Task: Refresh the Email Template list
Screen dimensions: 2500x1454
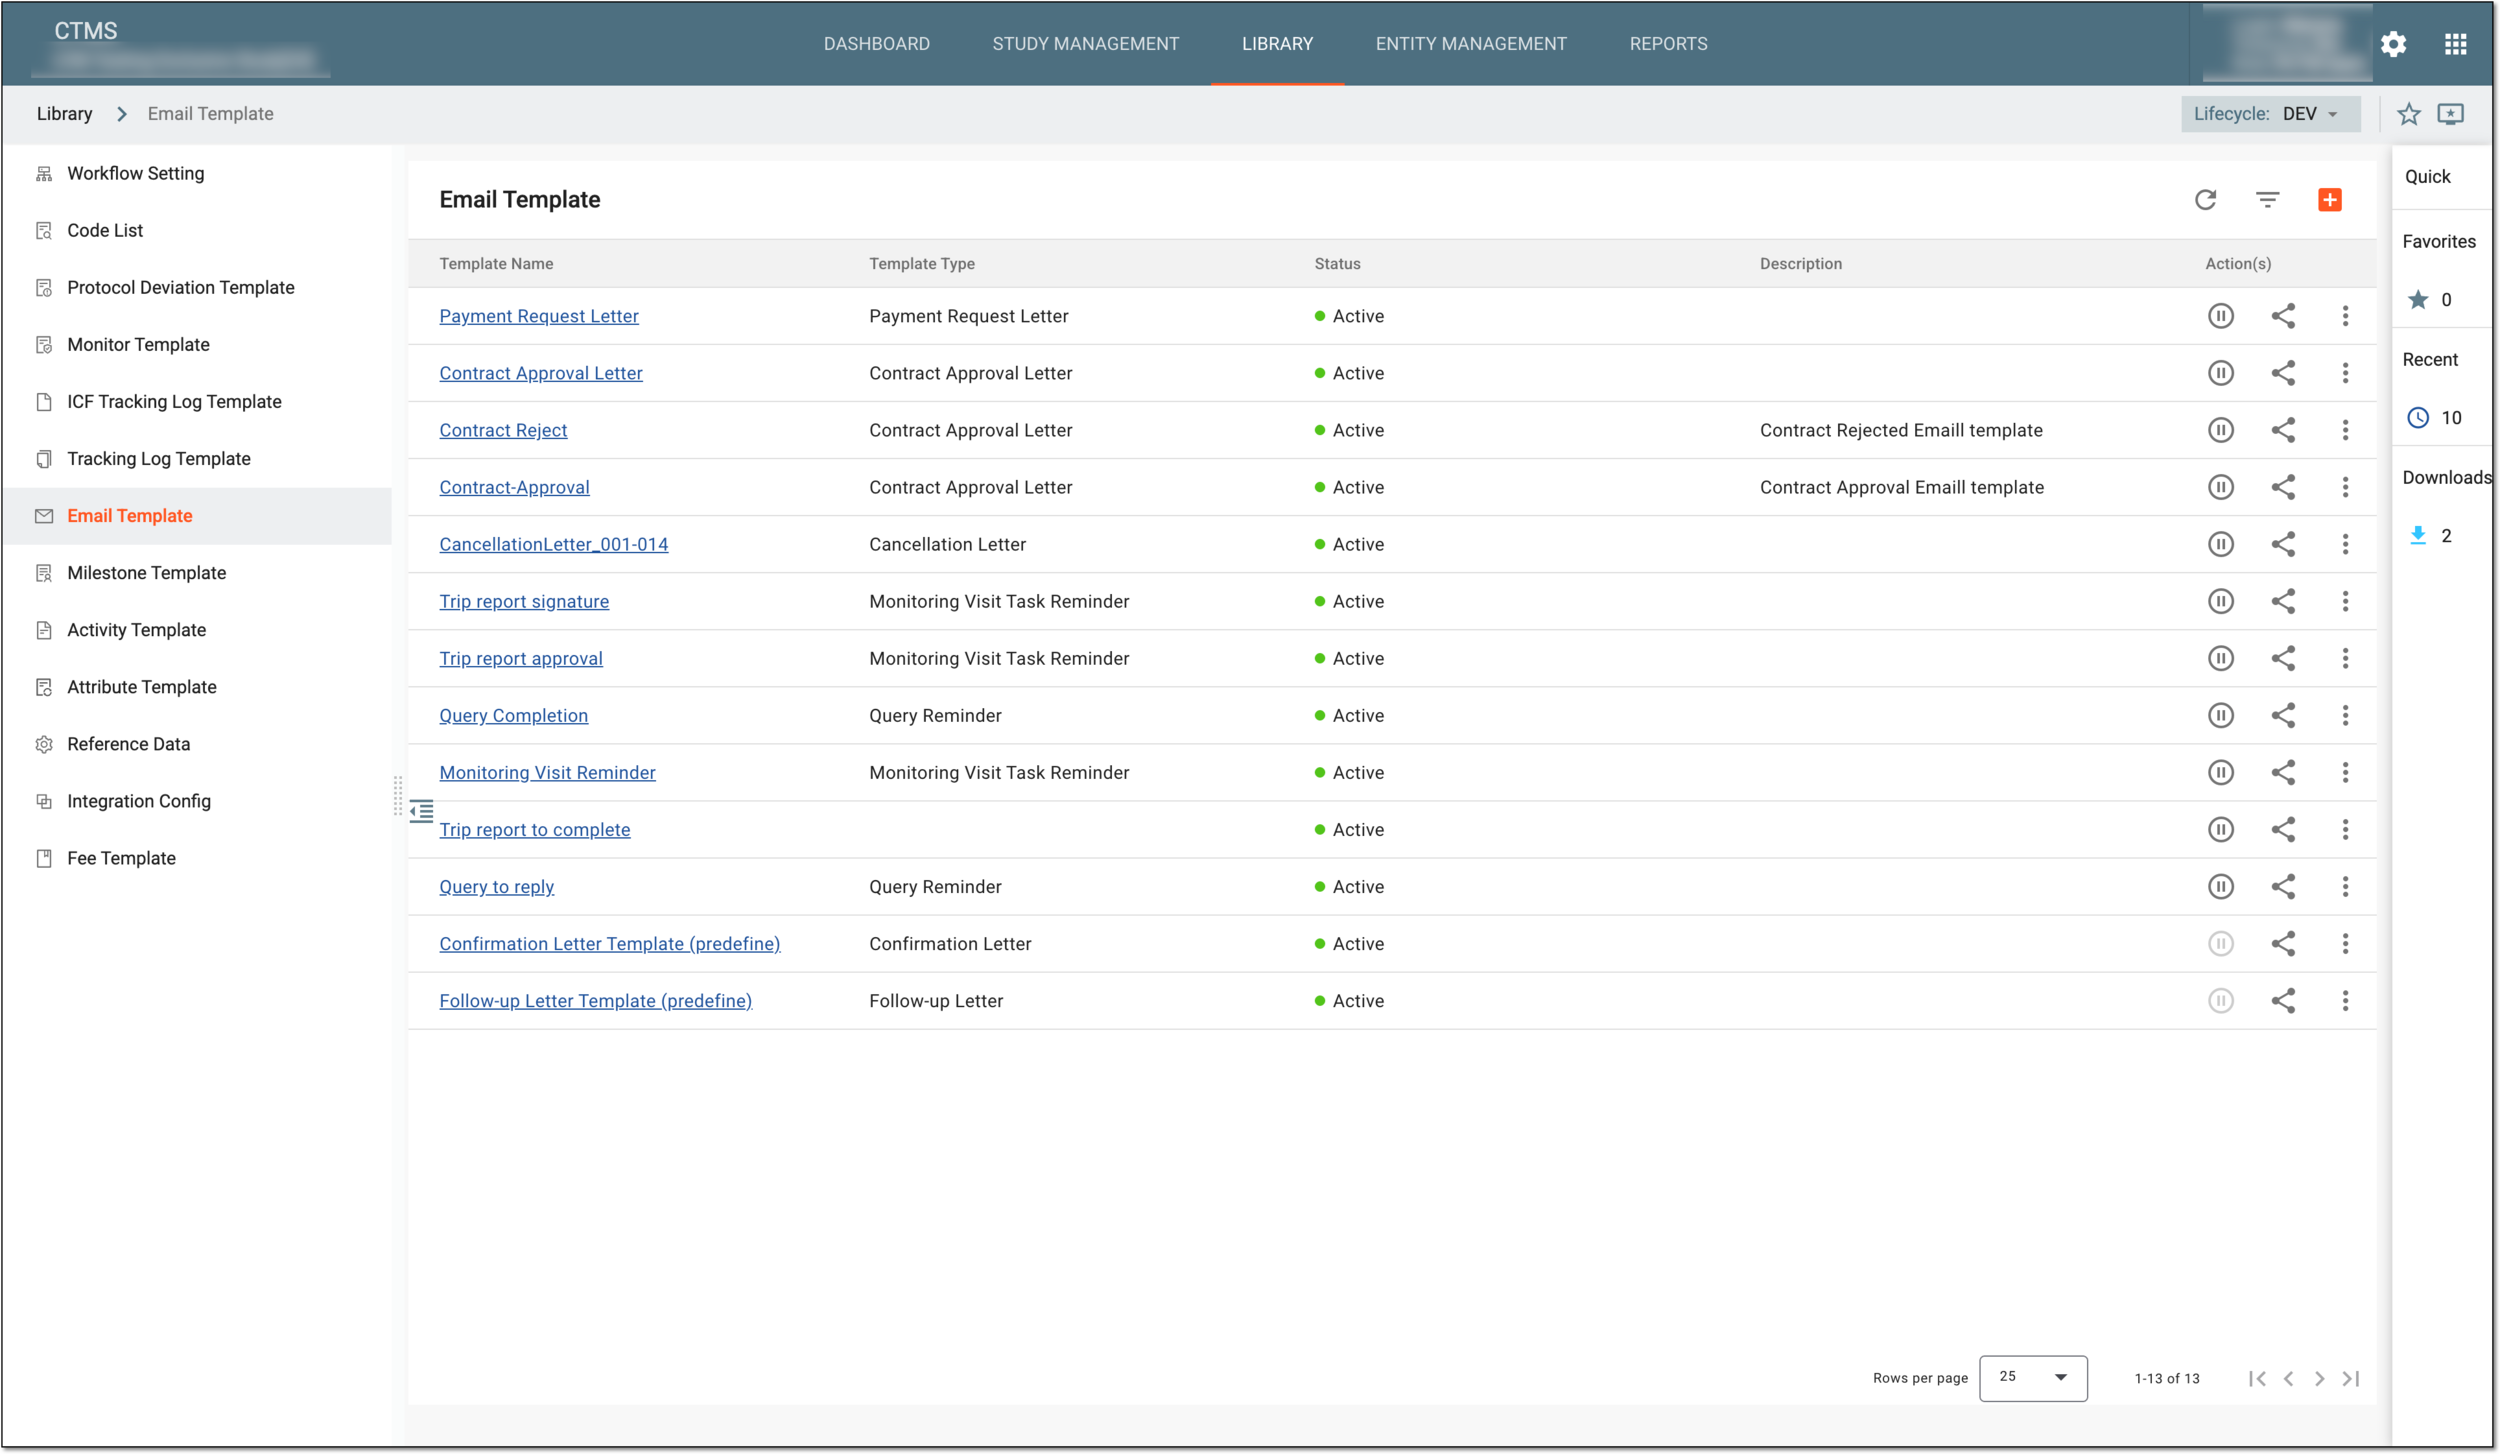Action: coord(2205,200)
